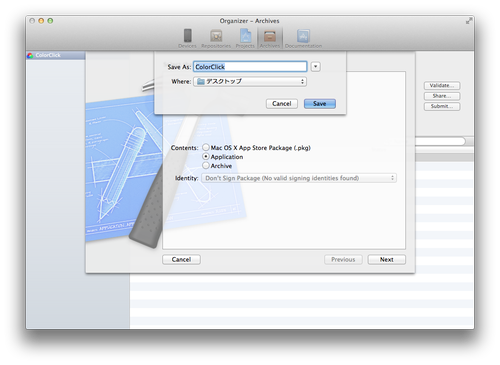
Task: Select the Archive contents radio button
Action: (x=206, y=165)
